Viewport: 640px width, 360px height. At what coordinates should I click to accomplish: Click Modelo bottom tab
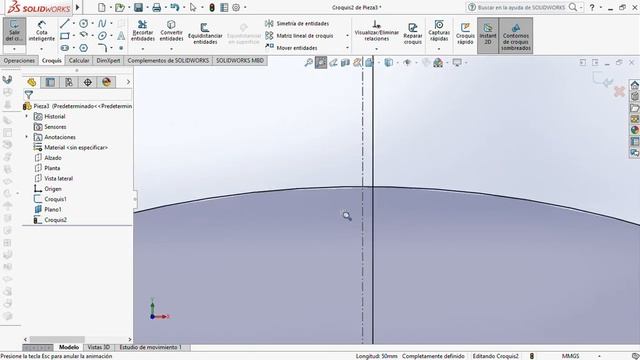(69, 347)
